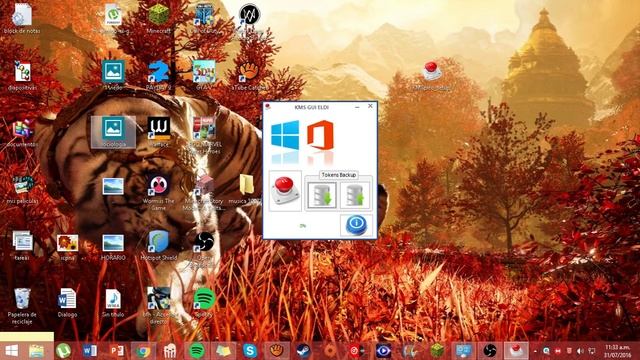The width and height of the screenshot is (640, 360).
Task: Select the GTA V desktop shortcut
Action: 204,76
